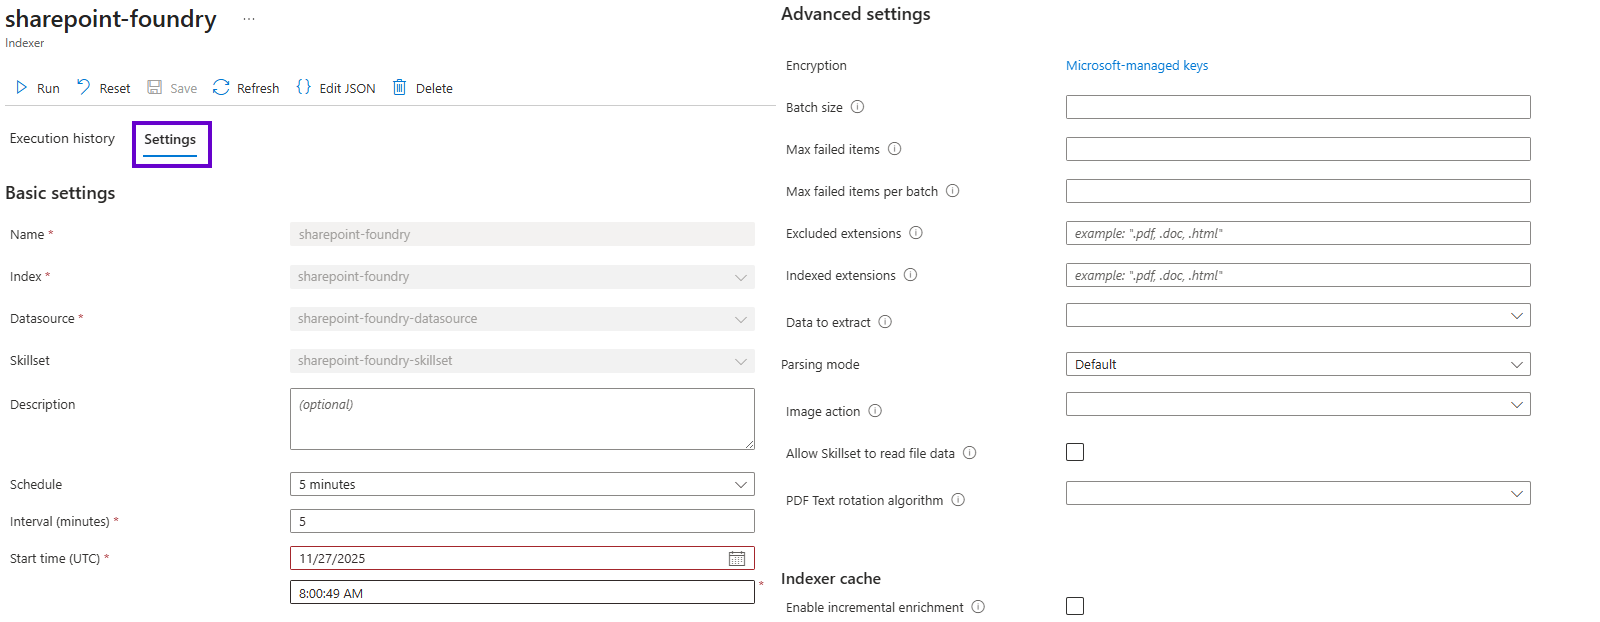Viewport: 1600px width, 622px height.
Task: Show info tooltip for Image action
Action: 875,411
